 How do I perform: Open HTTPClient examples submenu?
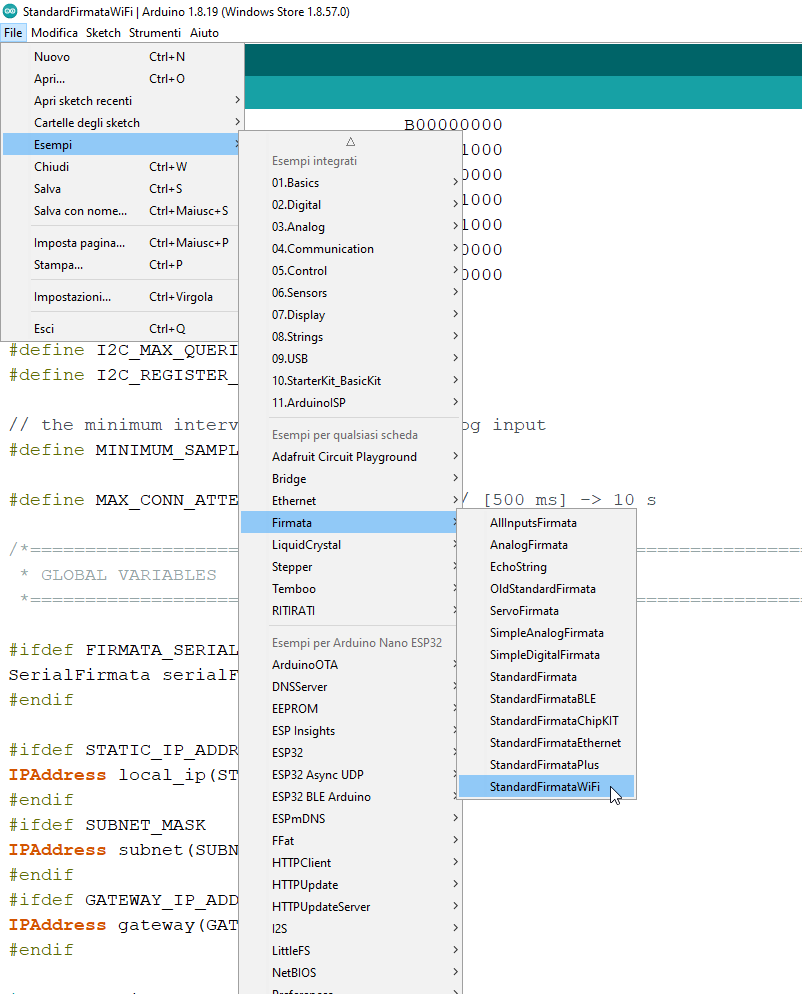pyautogui.click(x=351, y=863)
